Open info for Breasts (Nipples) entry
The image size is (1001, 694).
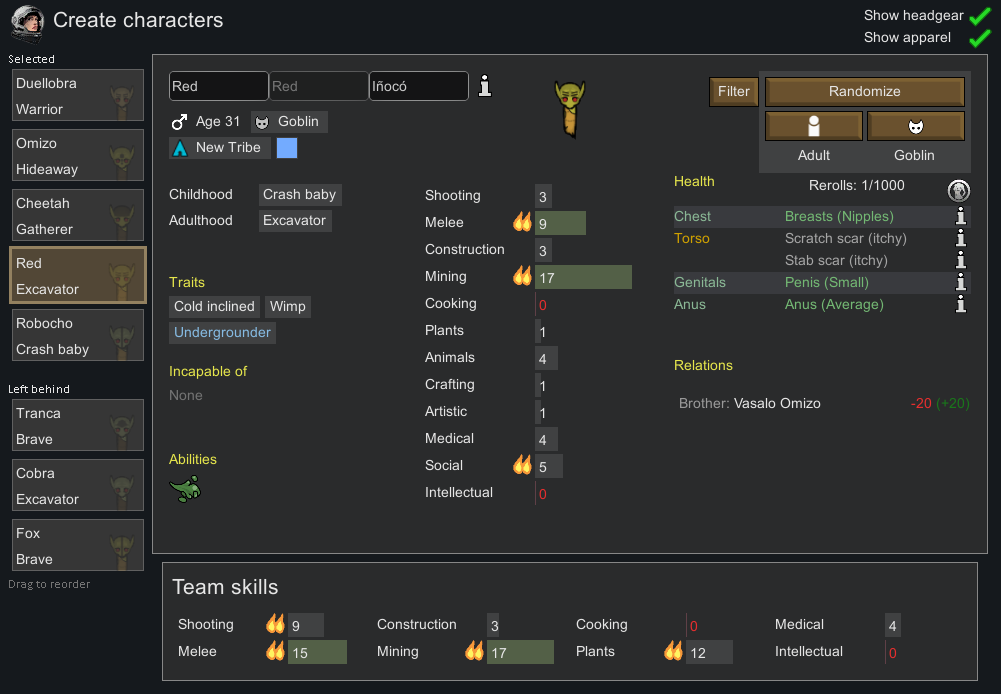coord(960,216)
